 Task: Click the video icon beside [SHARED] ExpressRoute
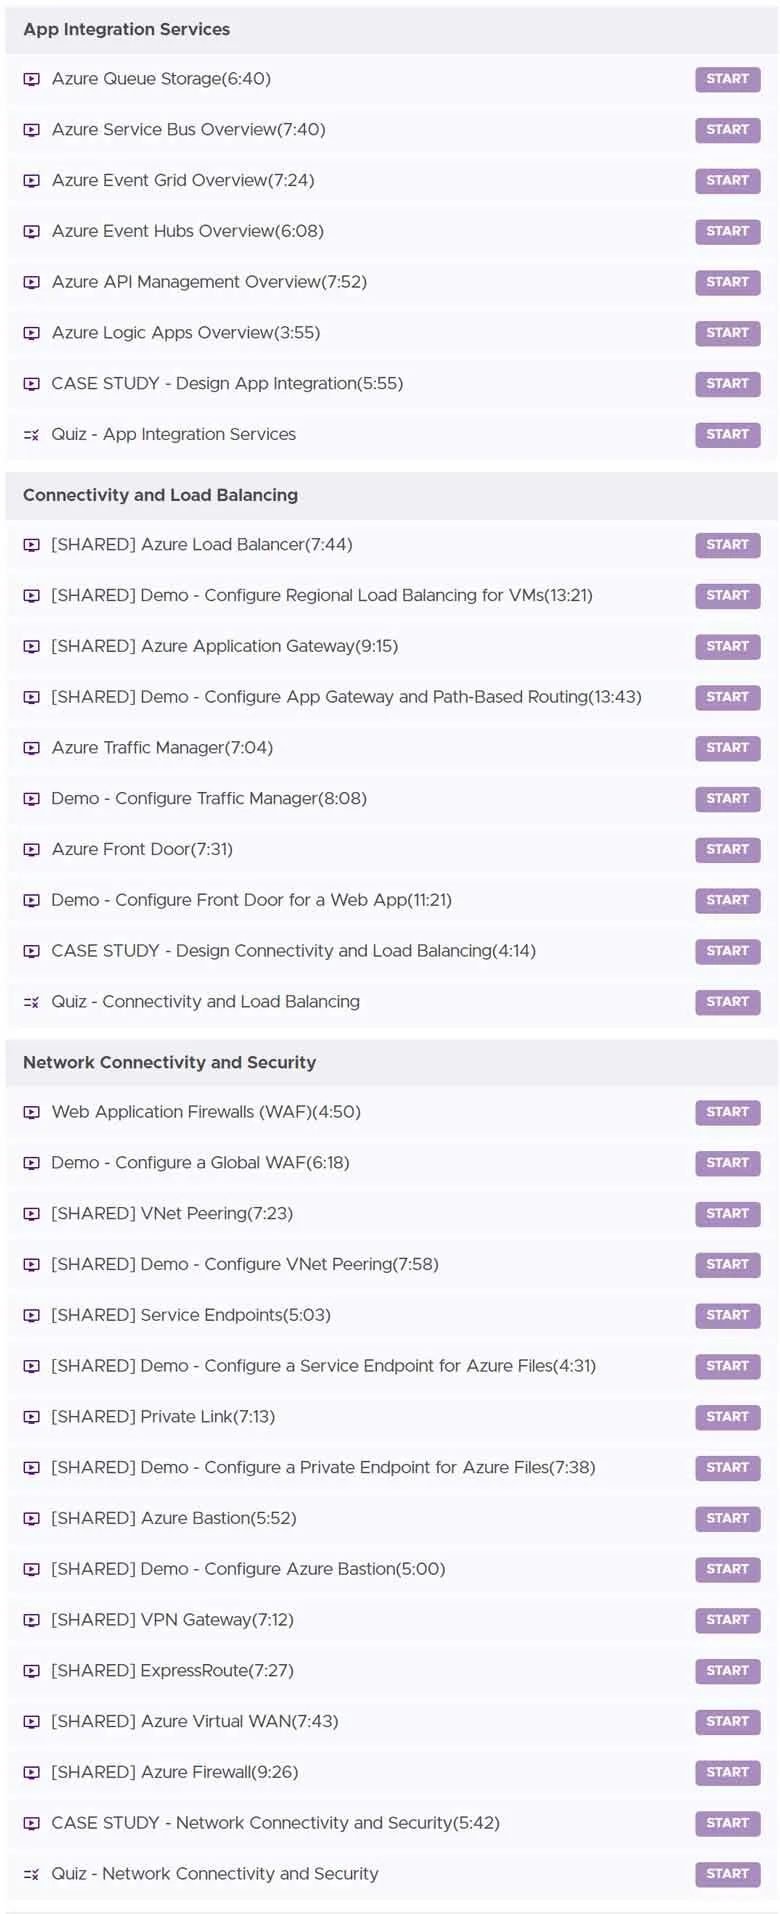[x=32, y=1671]
